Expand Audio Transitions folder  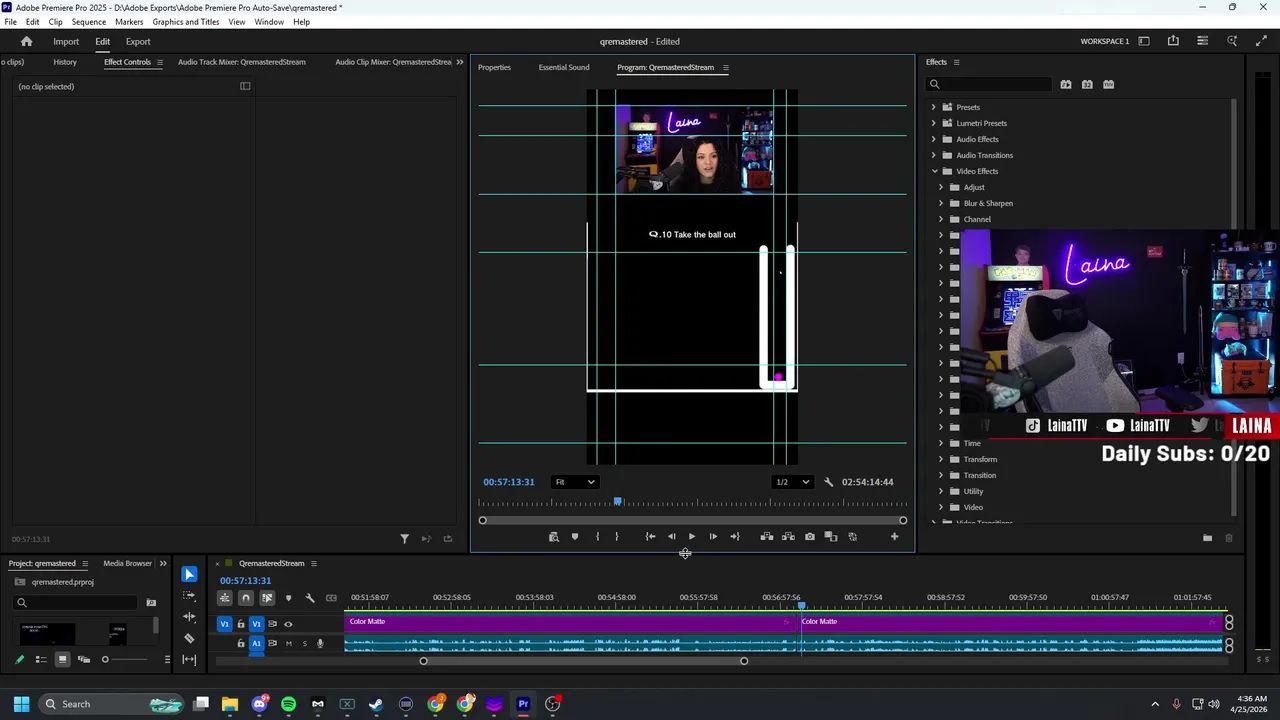934,155
